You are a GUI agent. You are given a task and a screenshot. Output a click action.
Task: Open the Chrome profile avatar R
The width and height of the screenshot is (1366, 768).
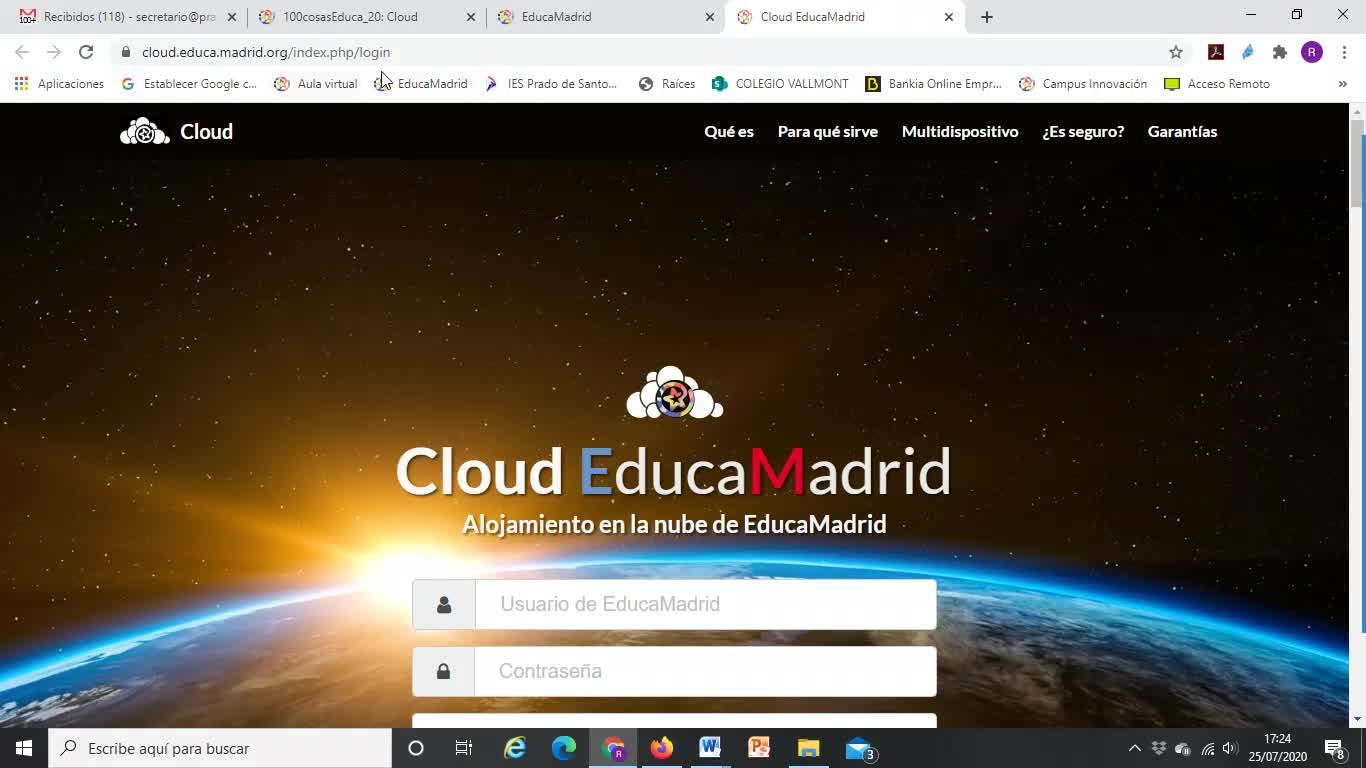point(1312,52)
